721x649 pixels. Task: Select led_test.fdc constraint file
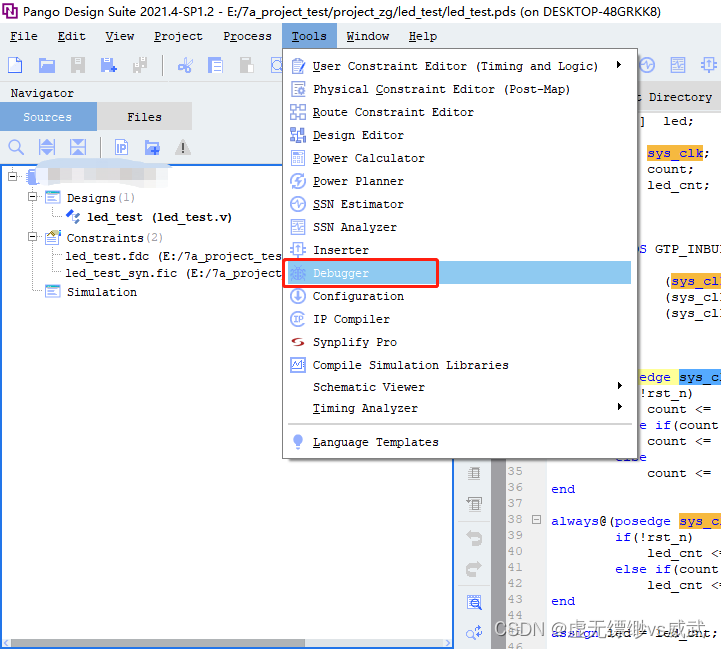pos(173,256)
